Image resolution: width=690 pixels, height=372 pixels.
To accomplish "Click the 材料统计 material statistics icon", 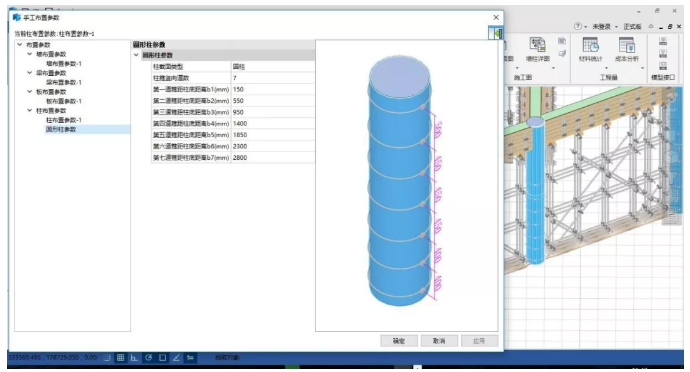I will coord(590,45).
